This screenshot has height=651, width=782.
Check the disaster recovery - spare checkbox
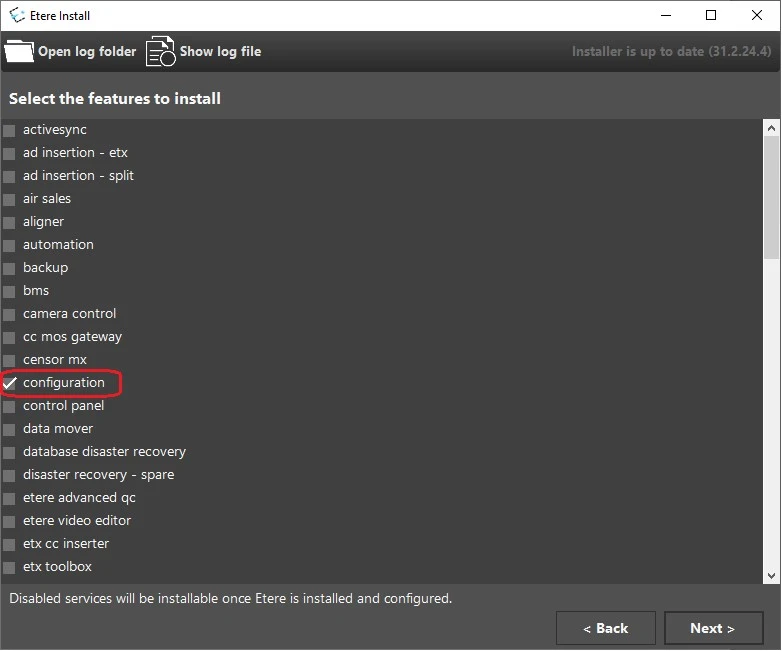[9, 475]
